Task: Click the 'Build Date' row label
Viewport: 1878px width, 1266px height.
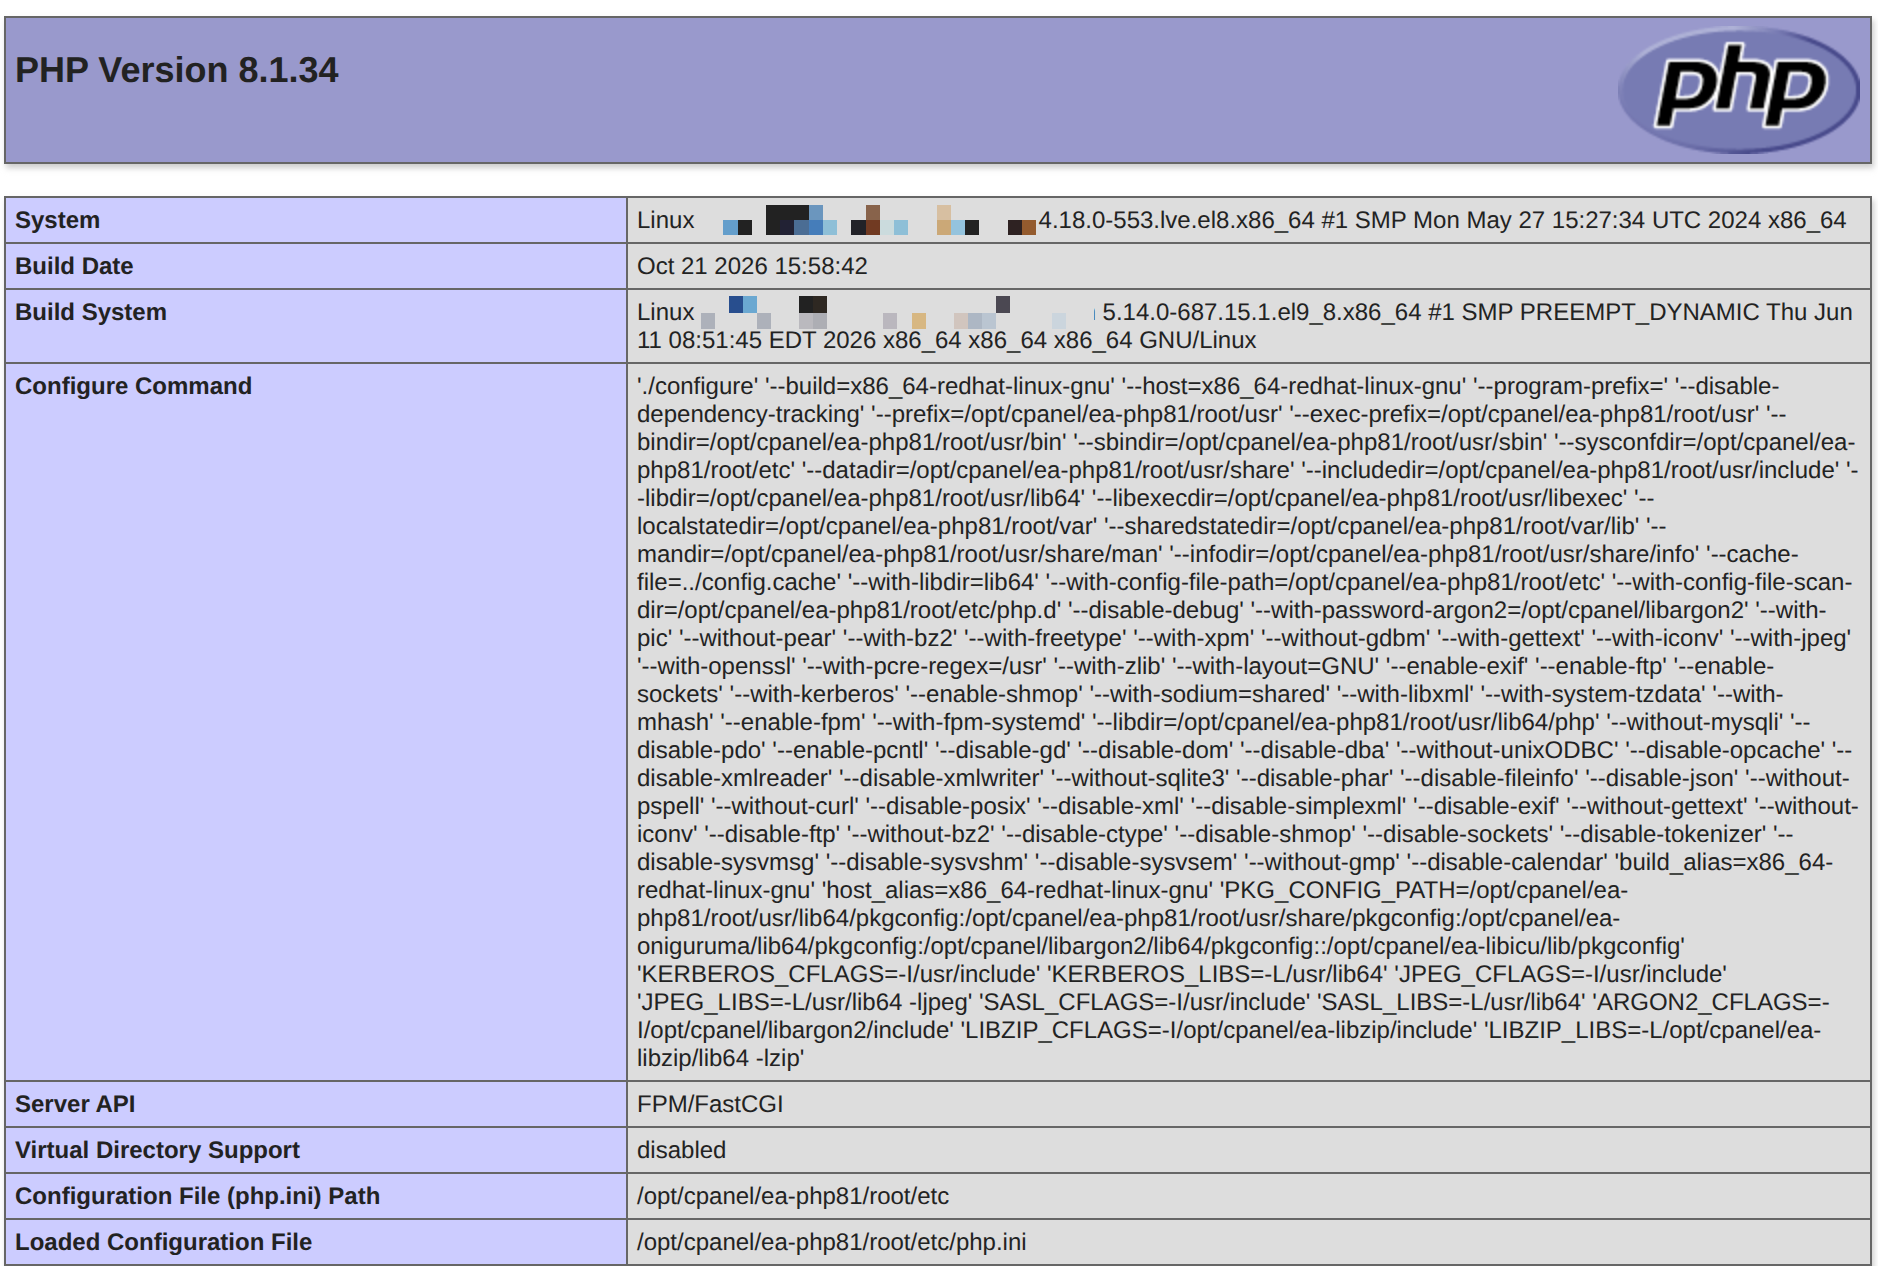Action: coord(74,266)
